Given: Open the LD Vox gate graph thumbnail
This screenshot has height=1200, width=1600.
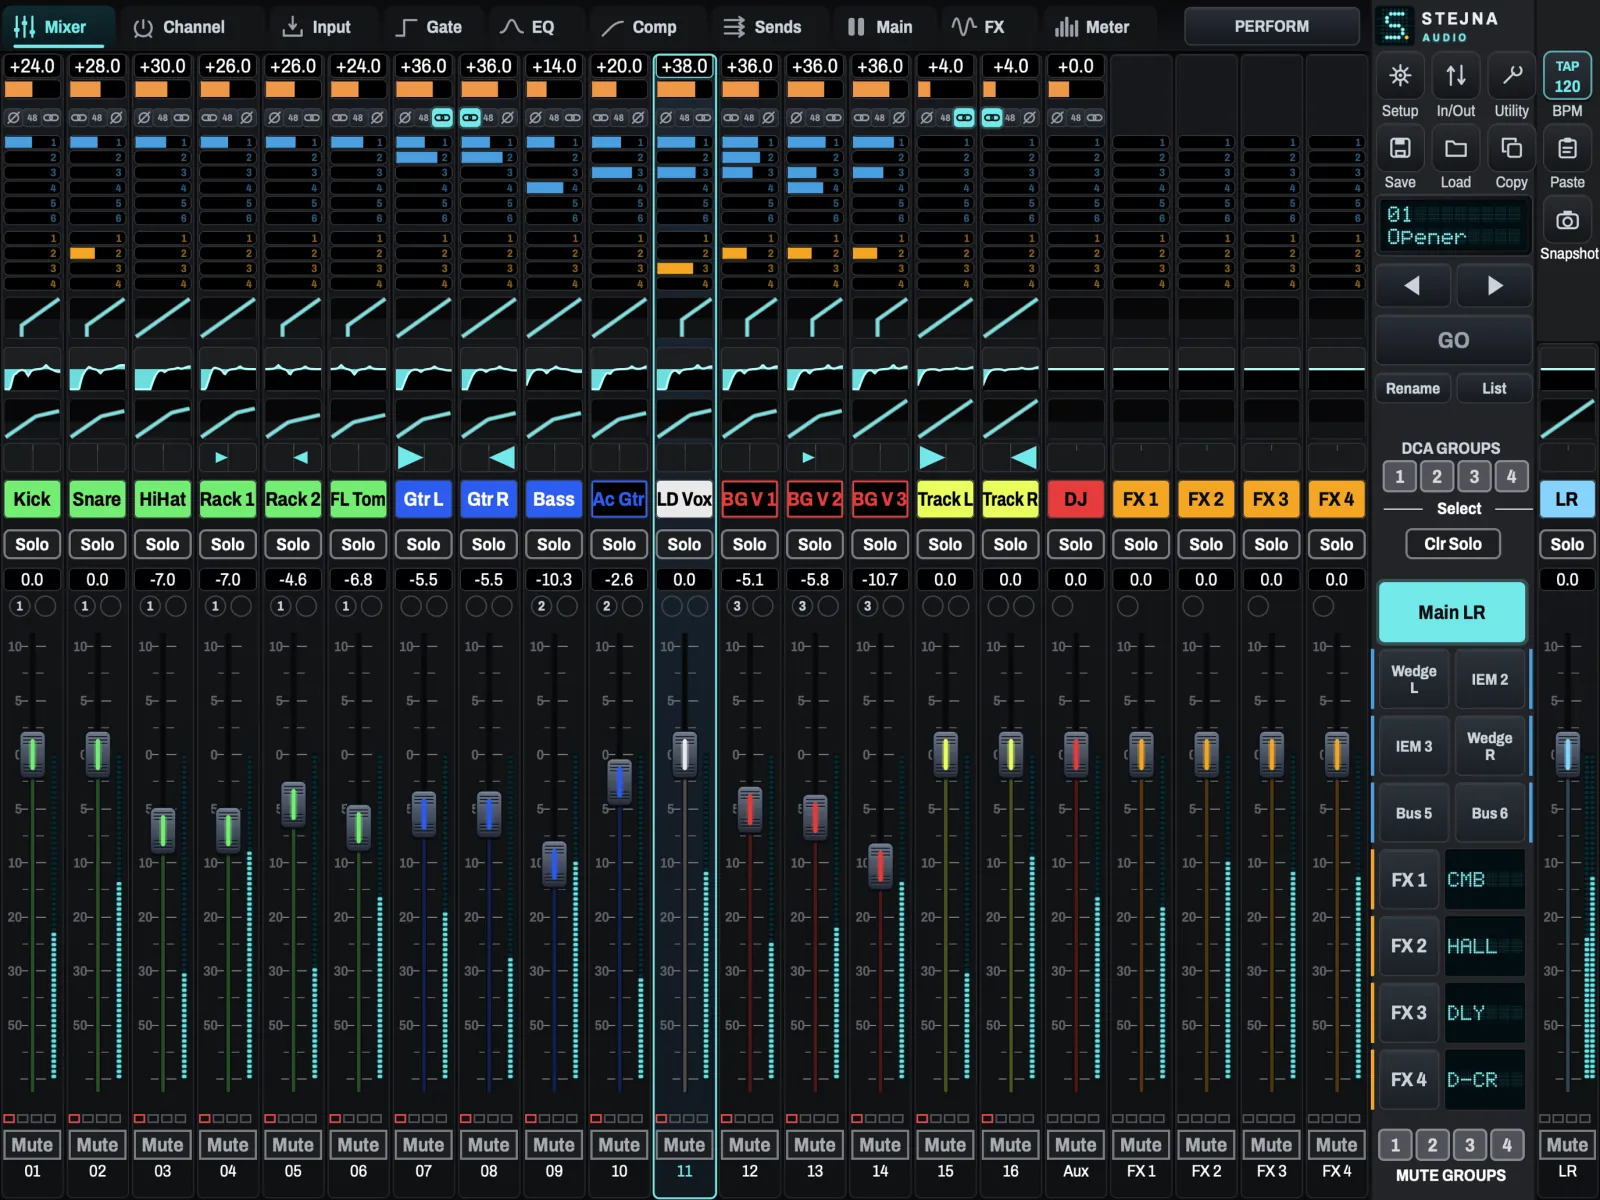Looking at the screenshot, I should pyautogui.click(x=684, y=317).
